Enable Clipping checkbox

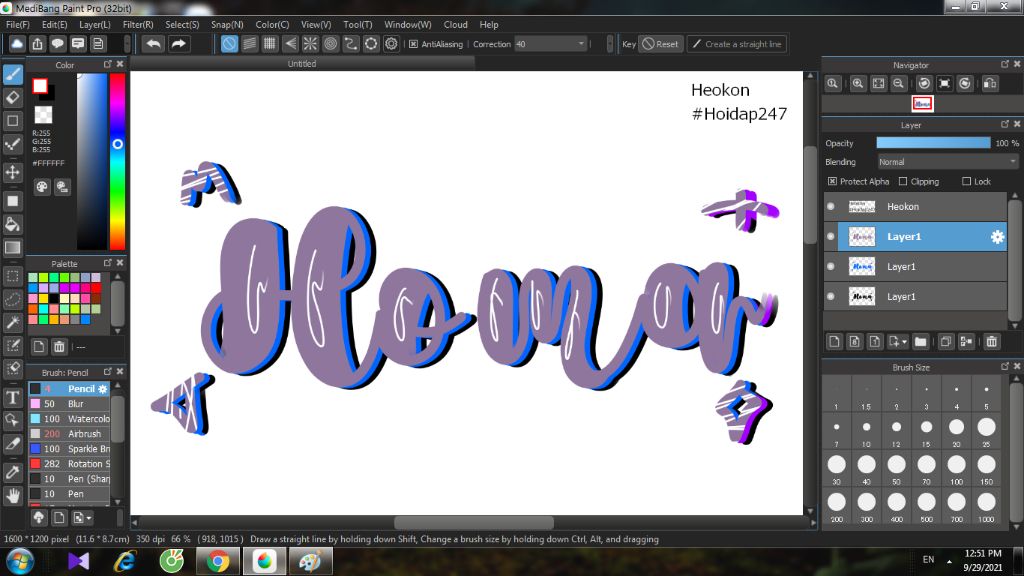[x=903, y=182]
